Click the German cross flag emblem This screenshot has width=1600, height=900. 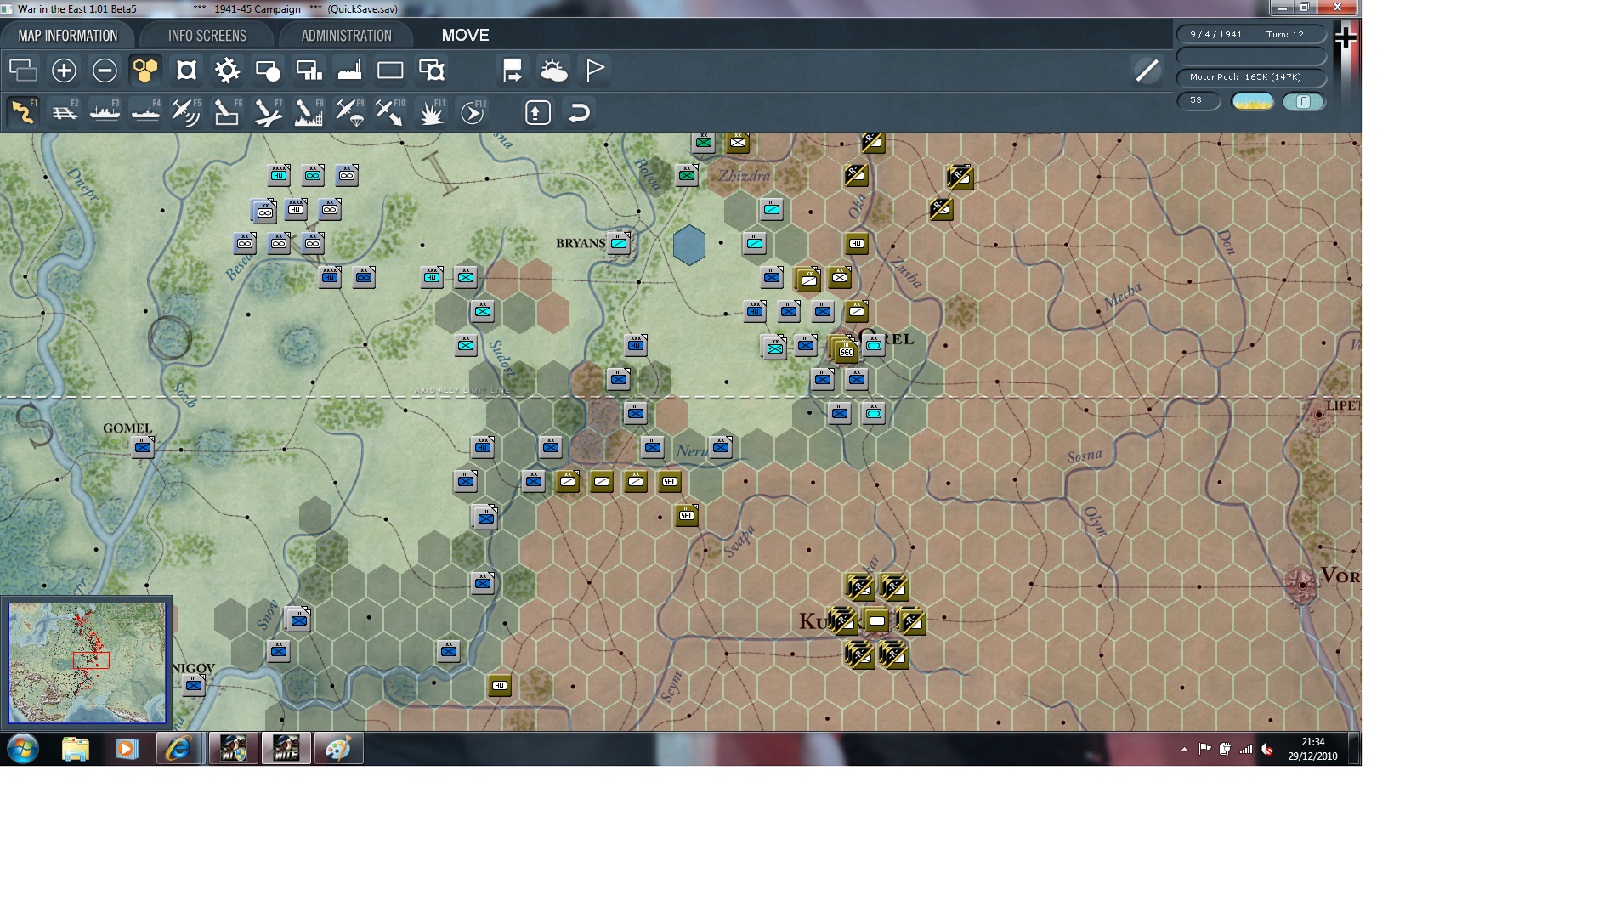1346,38
